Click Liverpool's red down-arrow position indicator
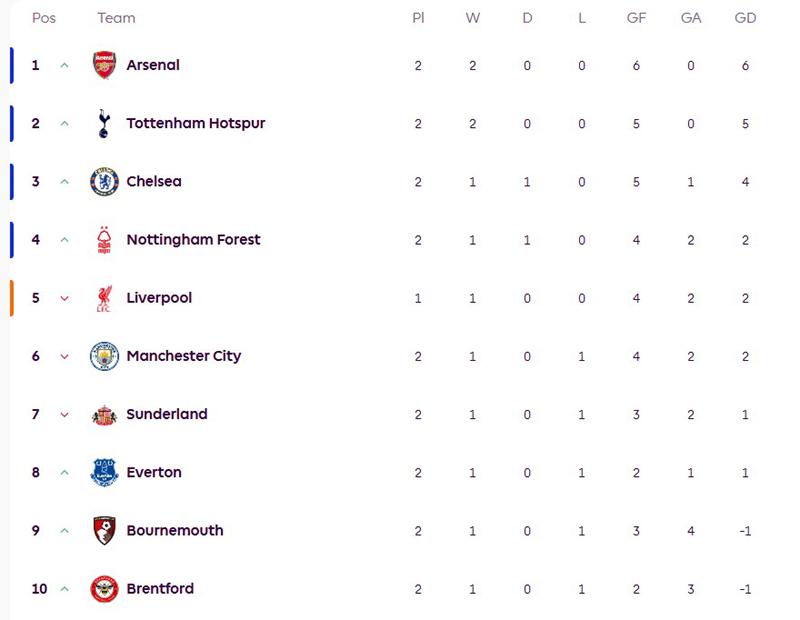 pos(65,299)
